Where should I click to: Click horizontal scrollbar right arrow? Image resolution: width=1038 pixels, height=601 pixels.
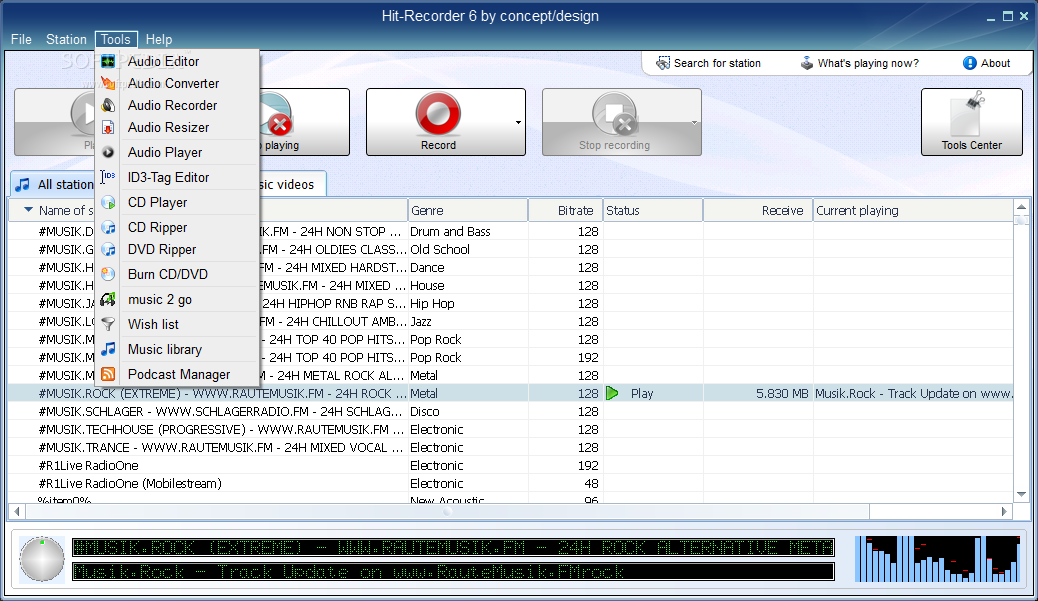[1004, 512]
